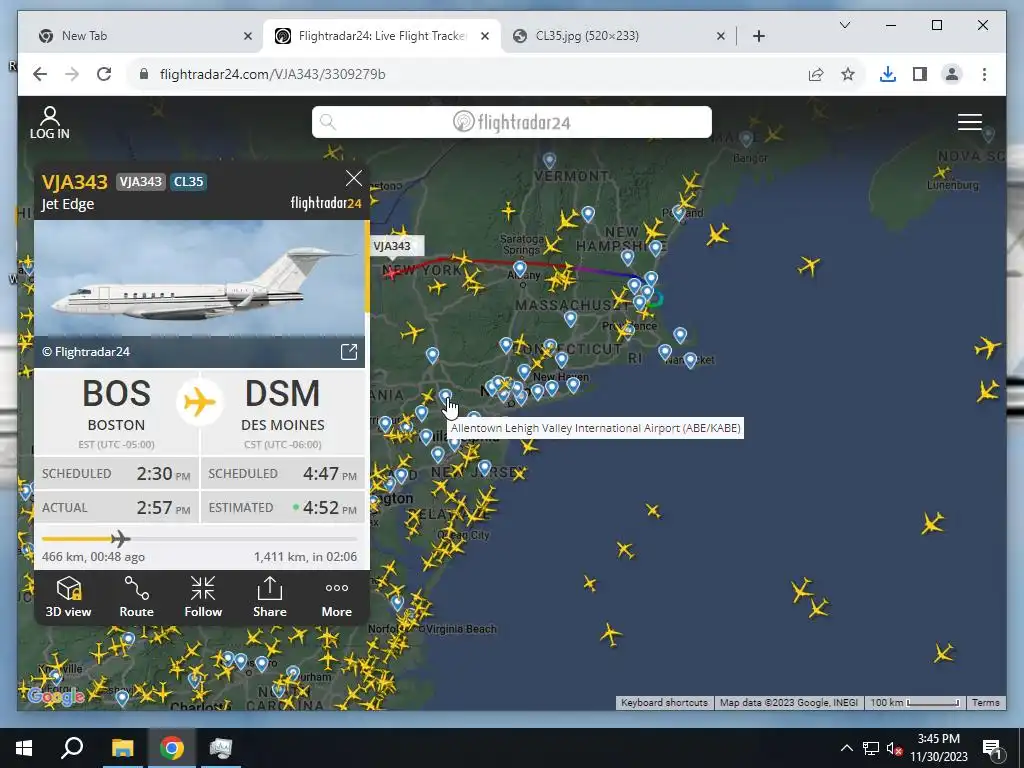Close the CL35.jpg tab
Image resolution: width=1024 pixels, height=768 pixels.
coord(720,36)
